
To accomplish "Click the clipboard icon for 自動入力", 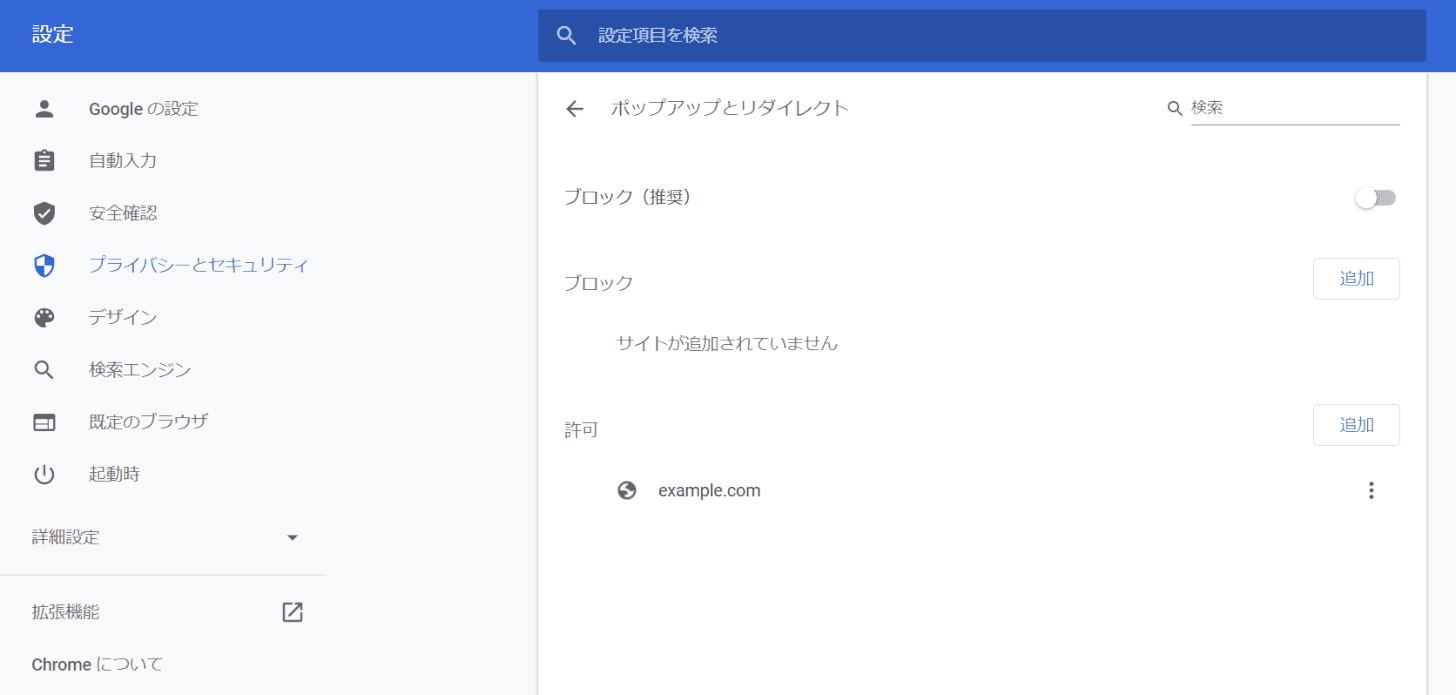I will point(44,161).
